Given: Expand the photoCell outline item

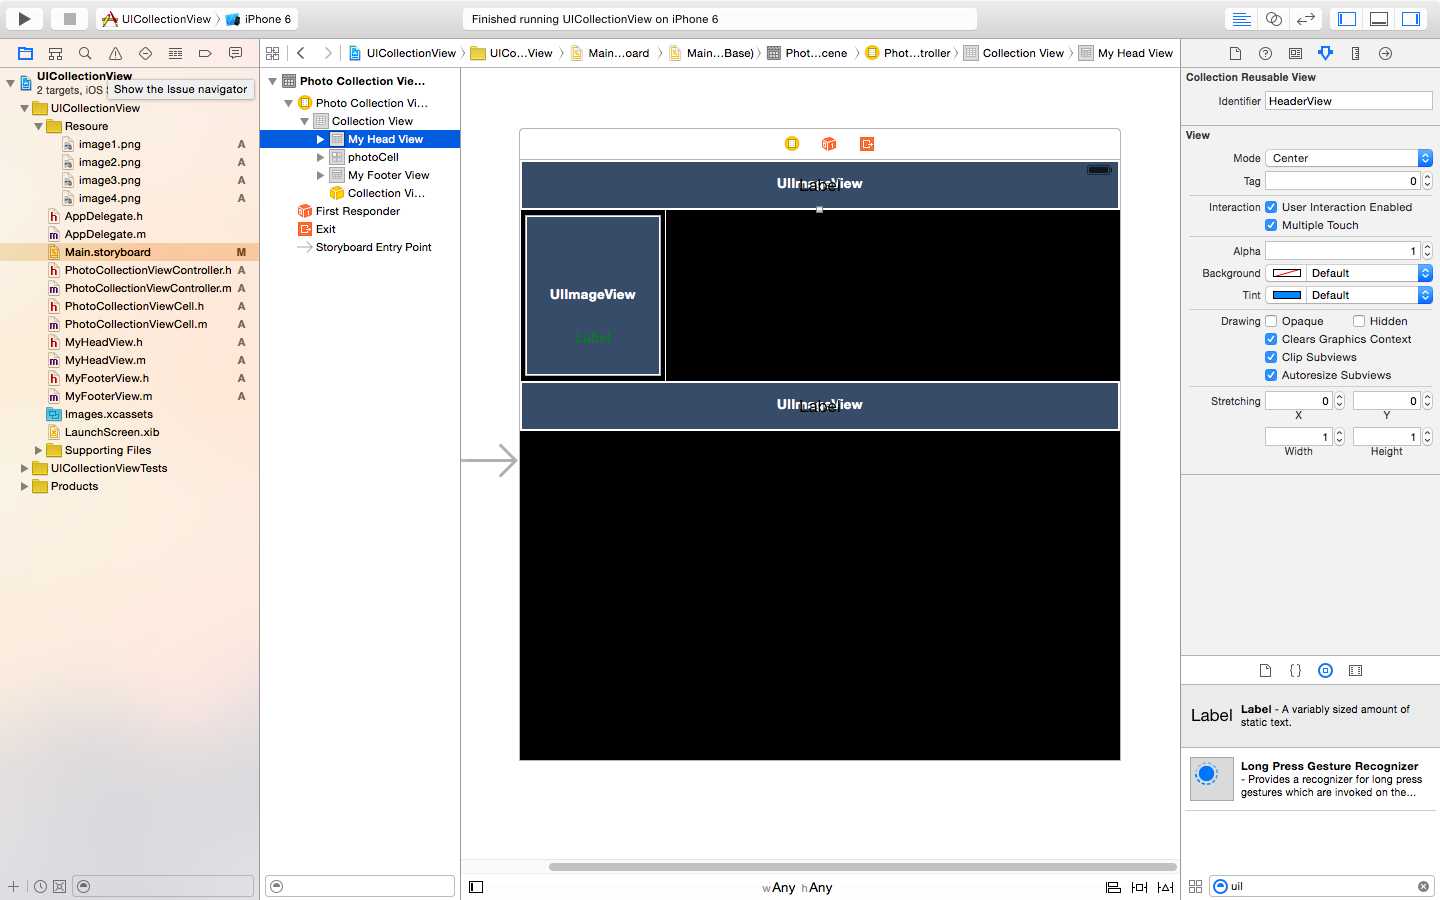Looking at the screenshot, I should pos(320,157).
